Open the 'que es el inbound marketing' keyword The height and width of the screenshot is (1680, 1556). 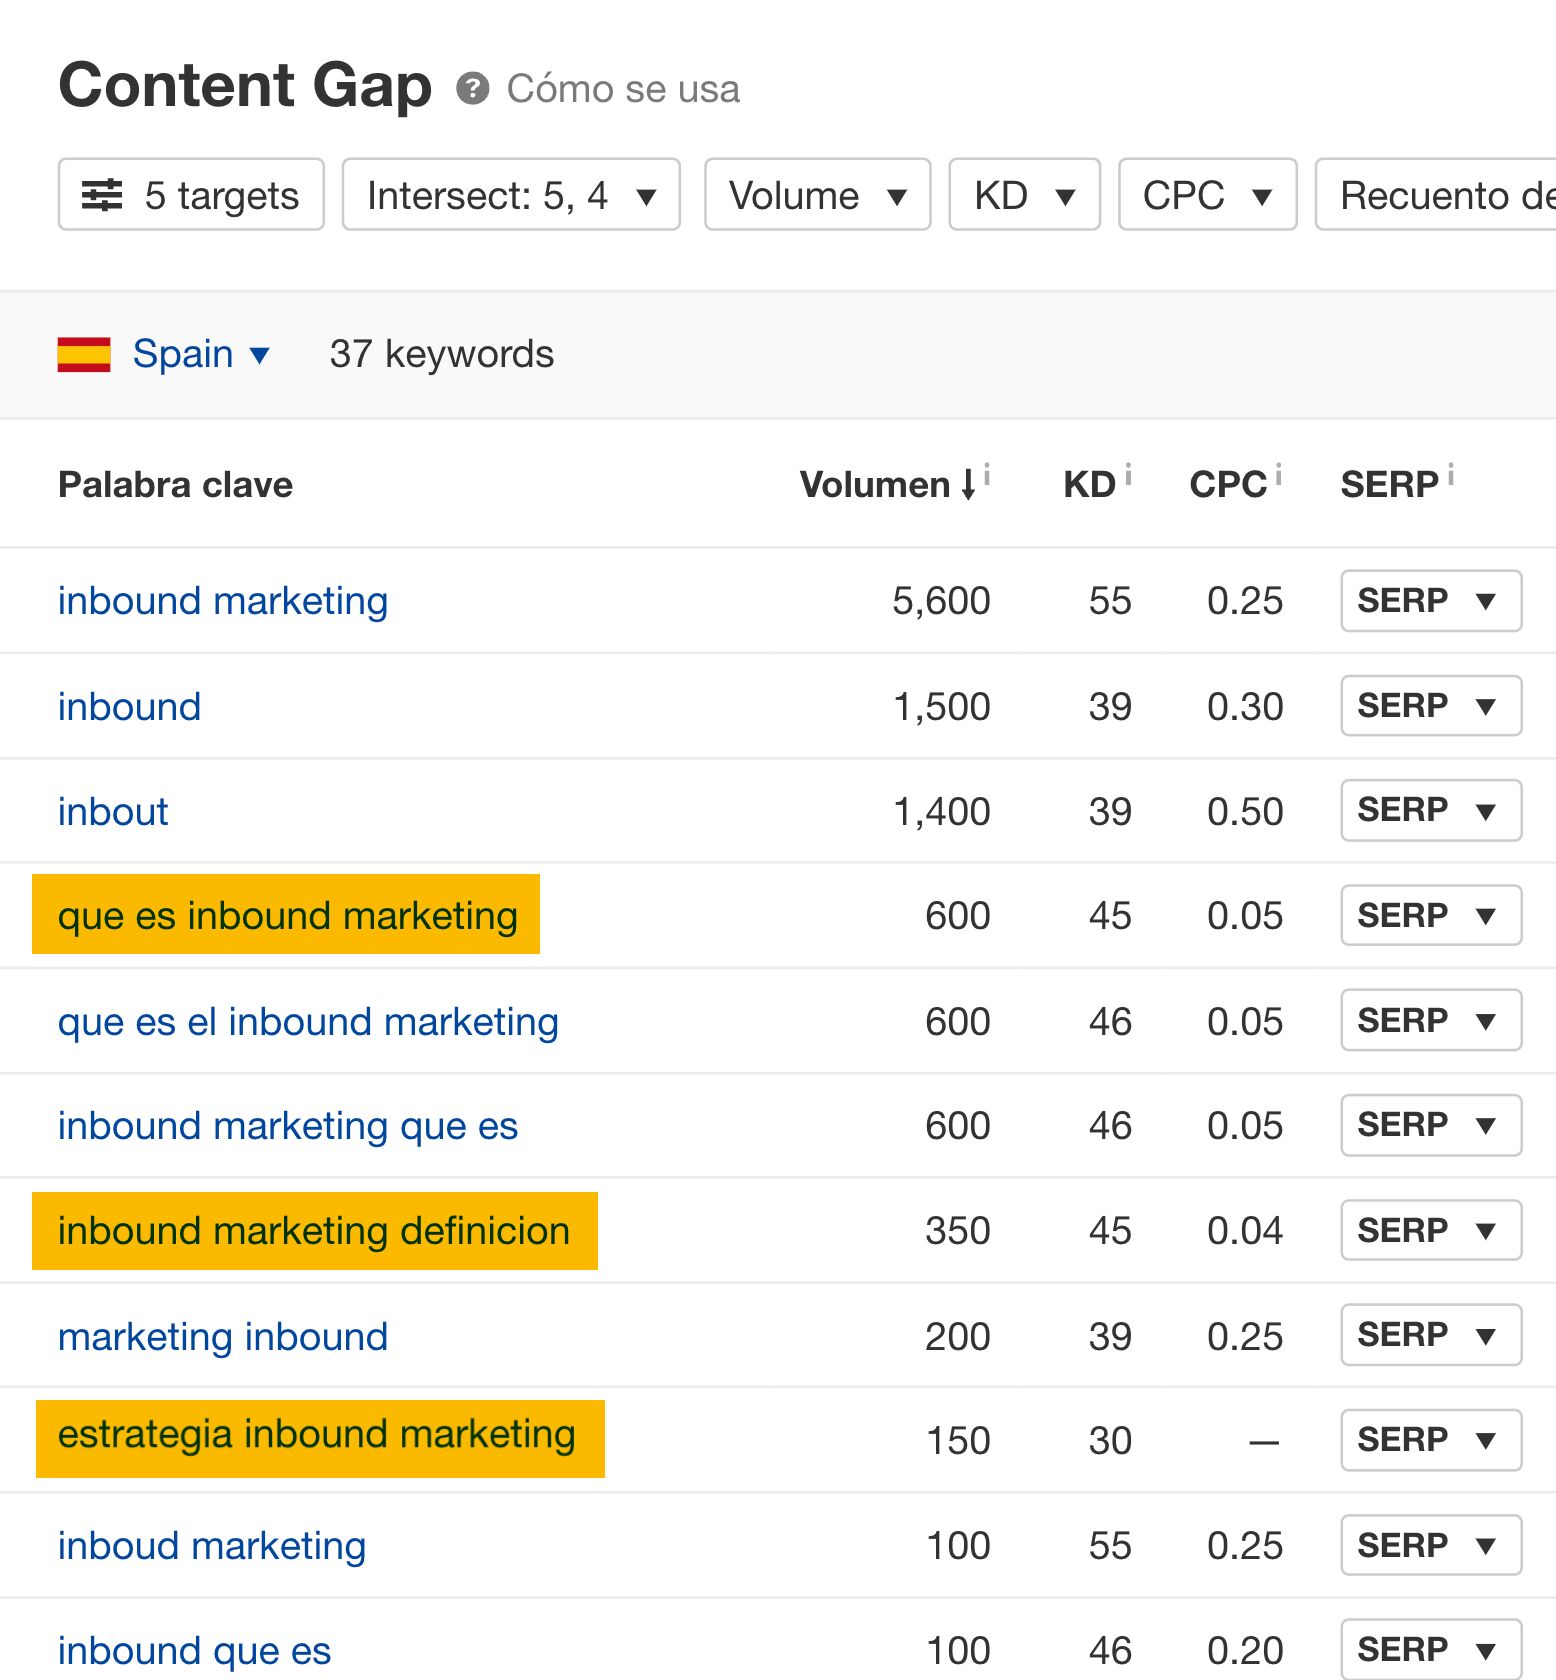pyautogui.click(x=308, y=1021)
